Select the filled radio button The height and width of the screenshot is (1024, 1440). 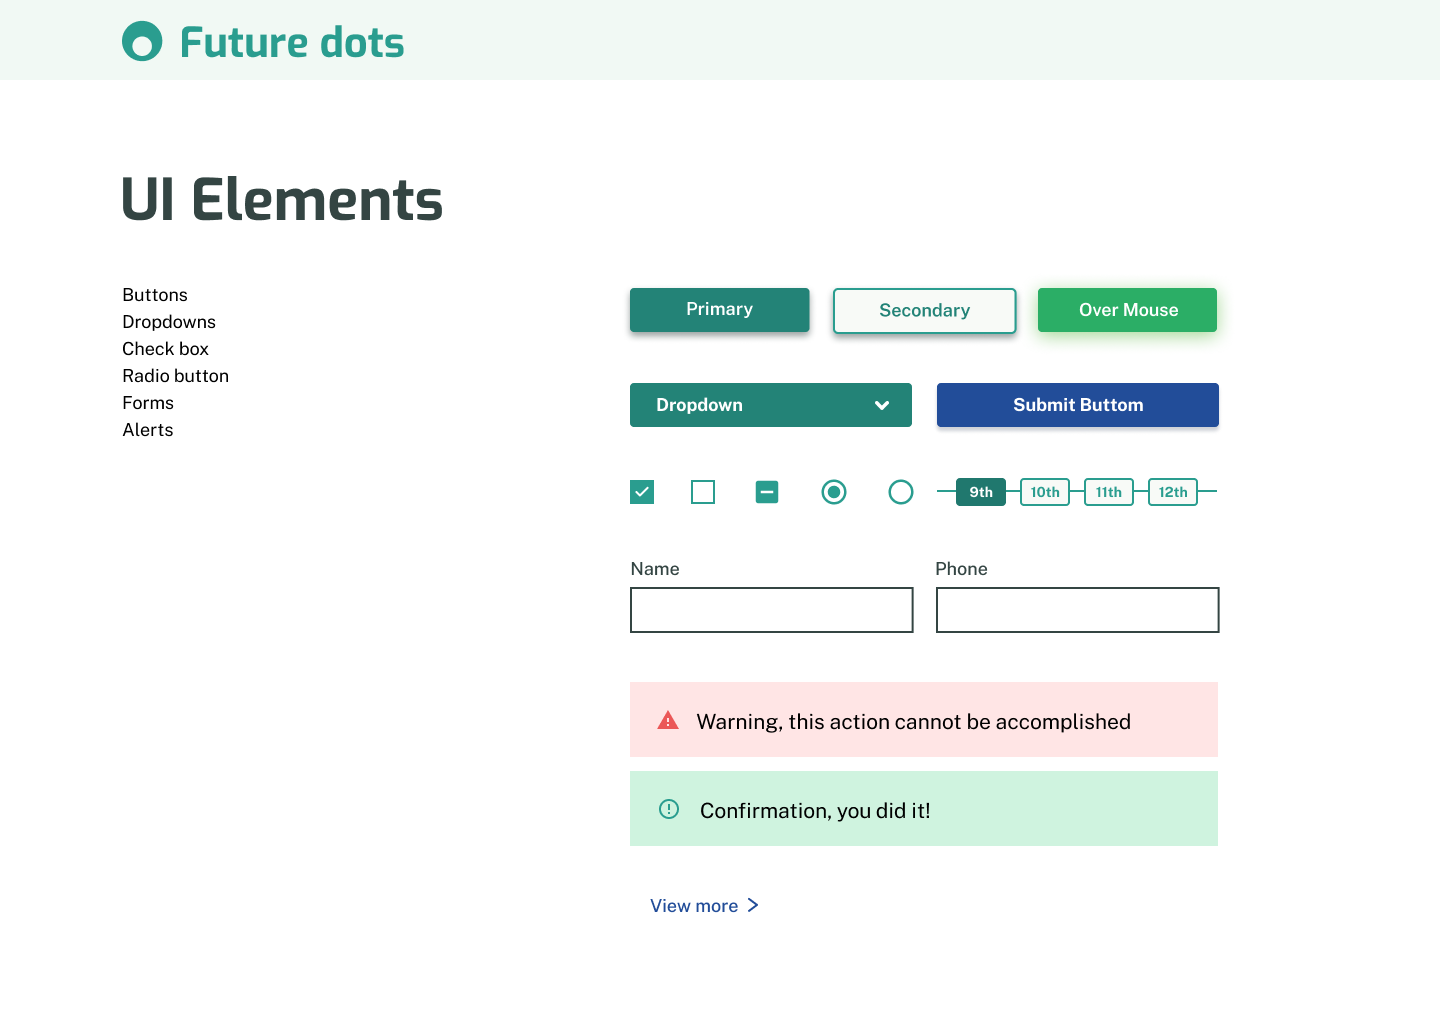coord(834,492)
